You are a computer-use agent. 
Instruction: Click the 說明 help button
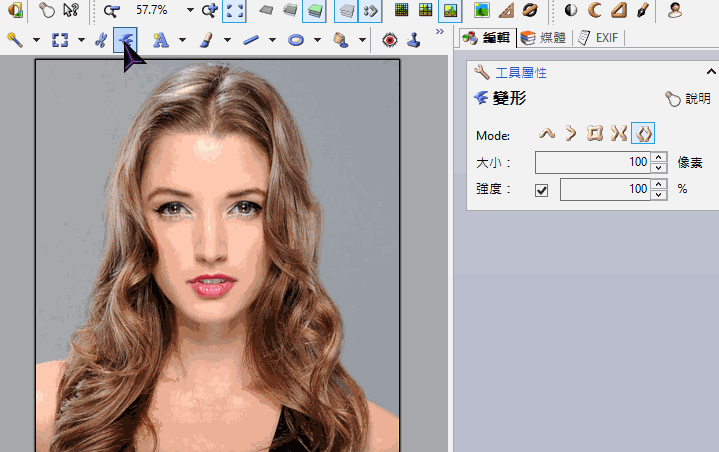click(689, 99)
